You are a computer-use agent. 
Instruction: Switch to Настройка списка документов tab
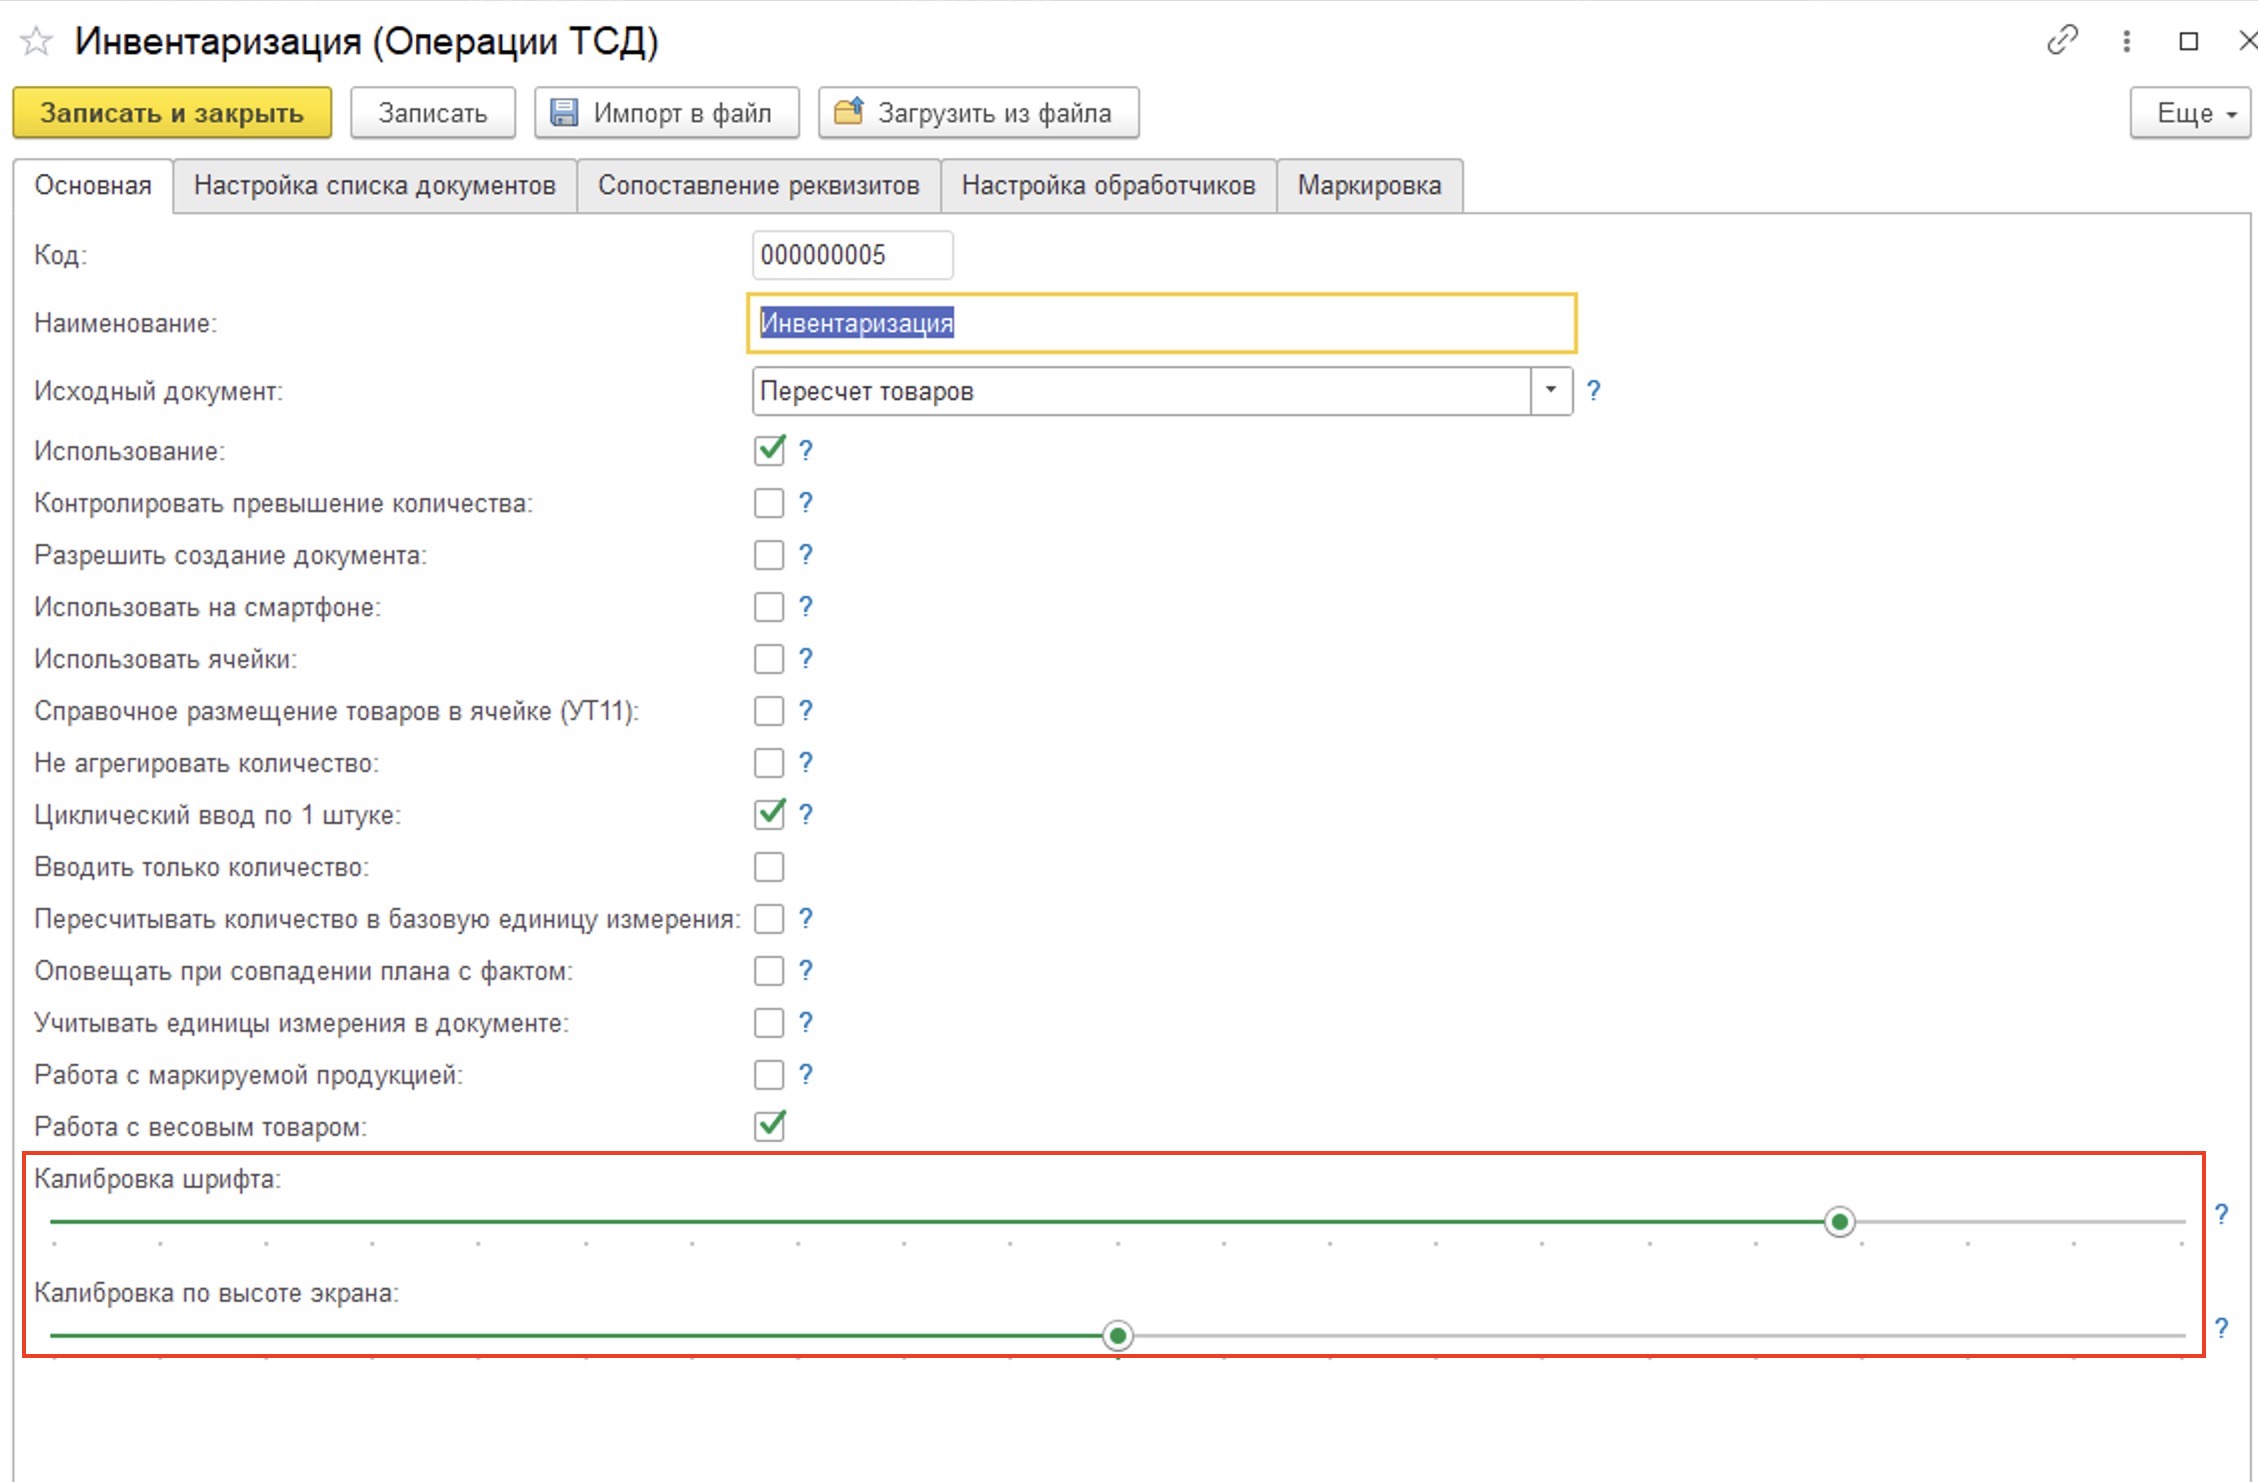[375, 185]
